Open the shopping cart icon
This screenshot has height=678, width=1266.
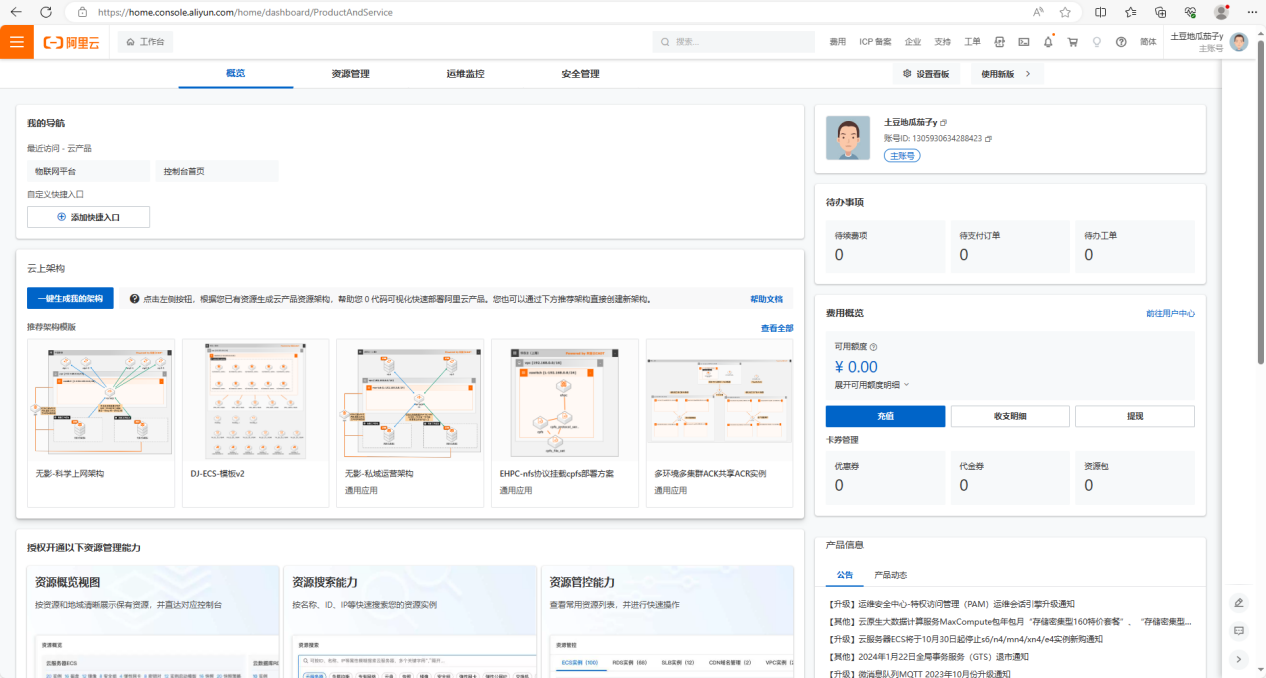[1072, 42]
